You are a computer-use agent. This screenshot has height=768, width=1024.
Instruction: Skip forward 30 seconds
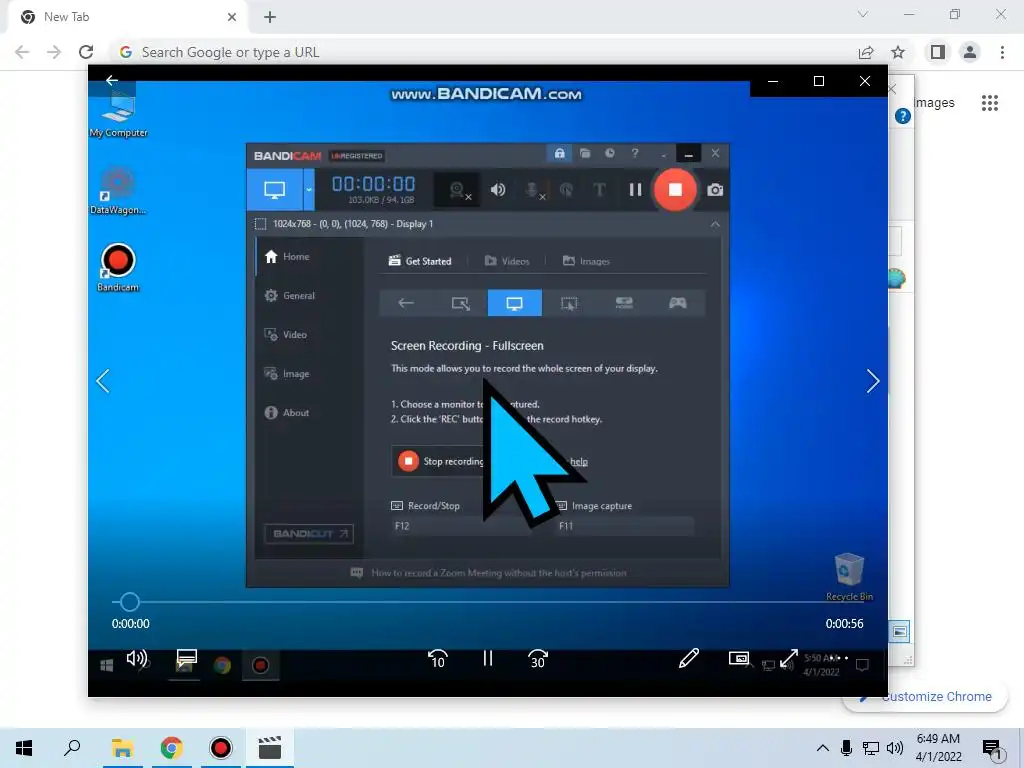pyautogui.click(x=537, y=659)
